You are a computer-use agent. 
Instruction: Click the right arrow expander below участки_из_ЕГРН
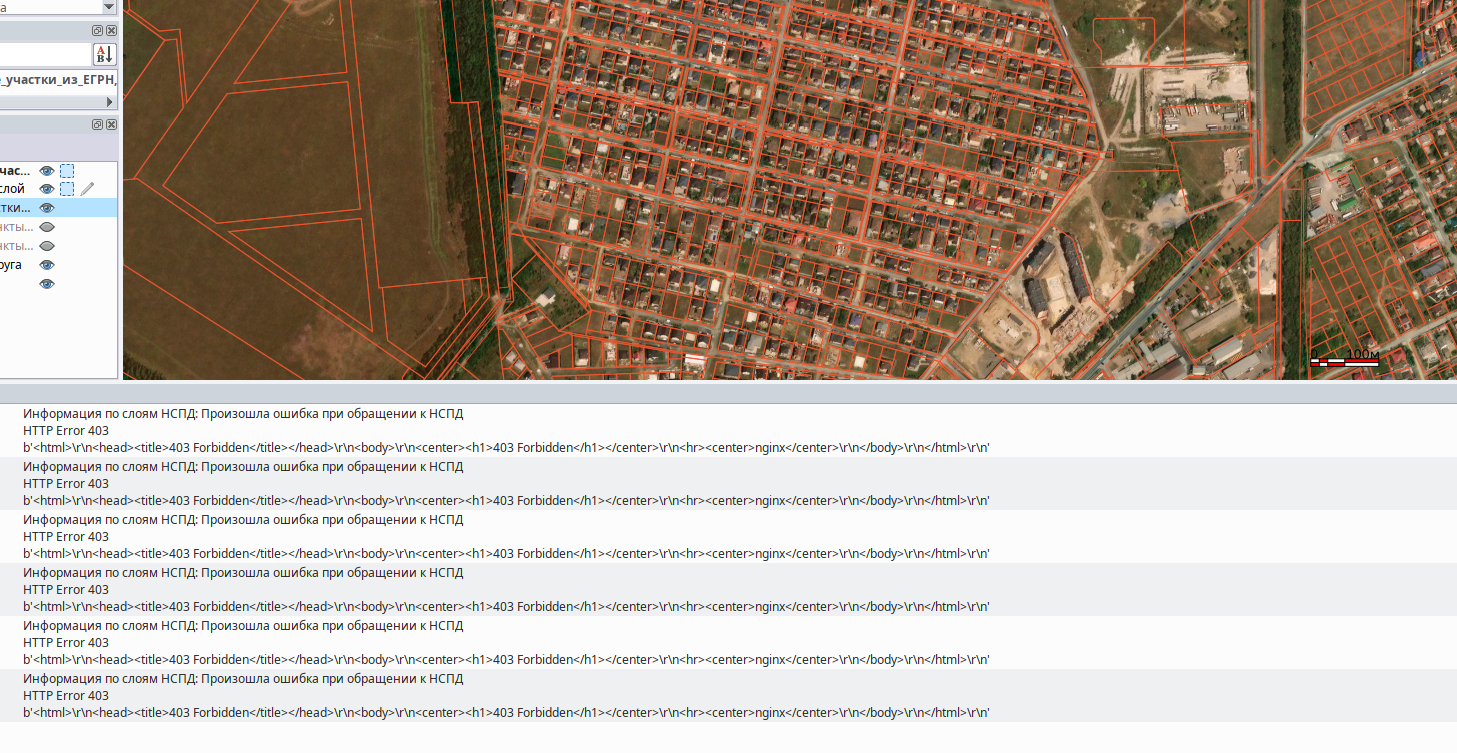coord(108,100)
